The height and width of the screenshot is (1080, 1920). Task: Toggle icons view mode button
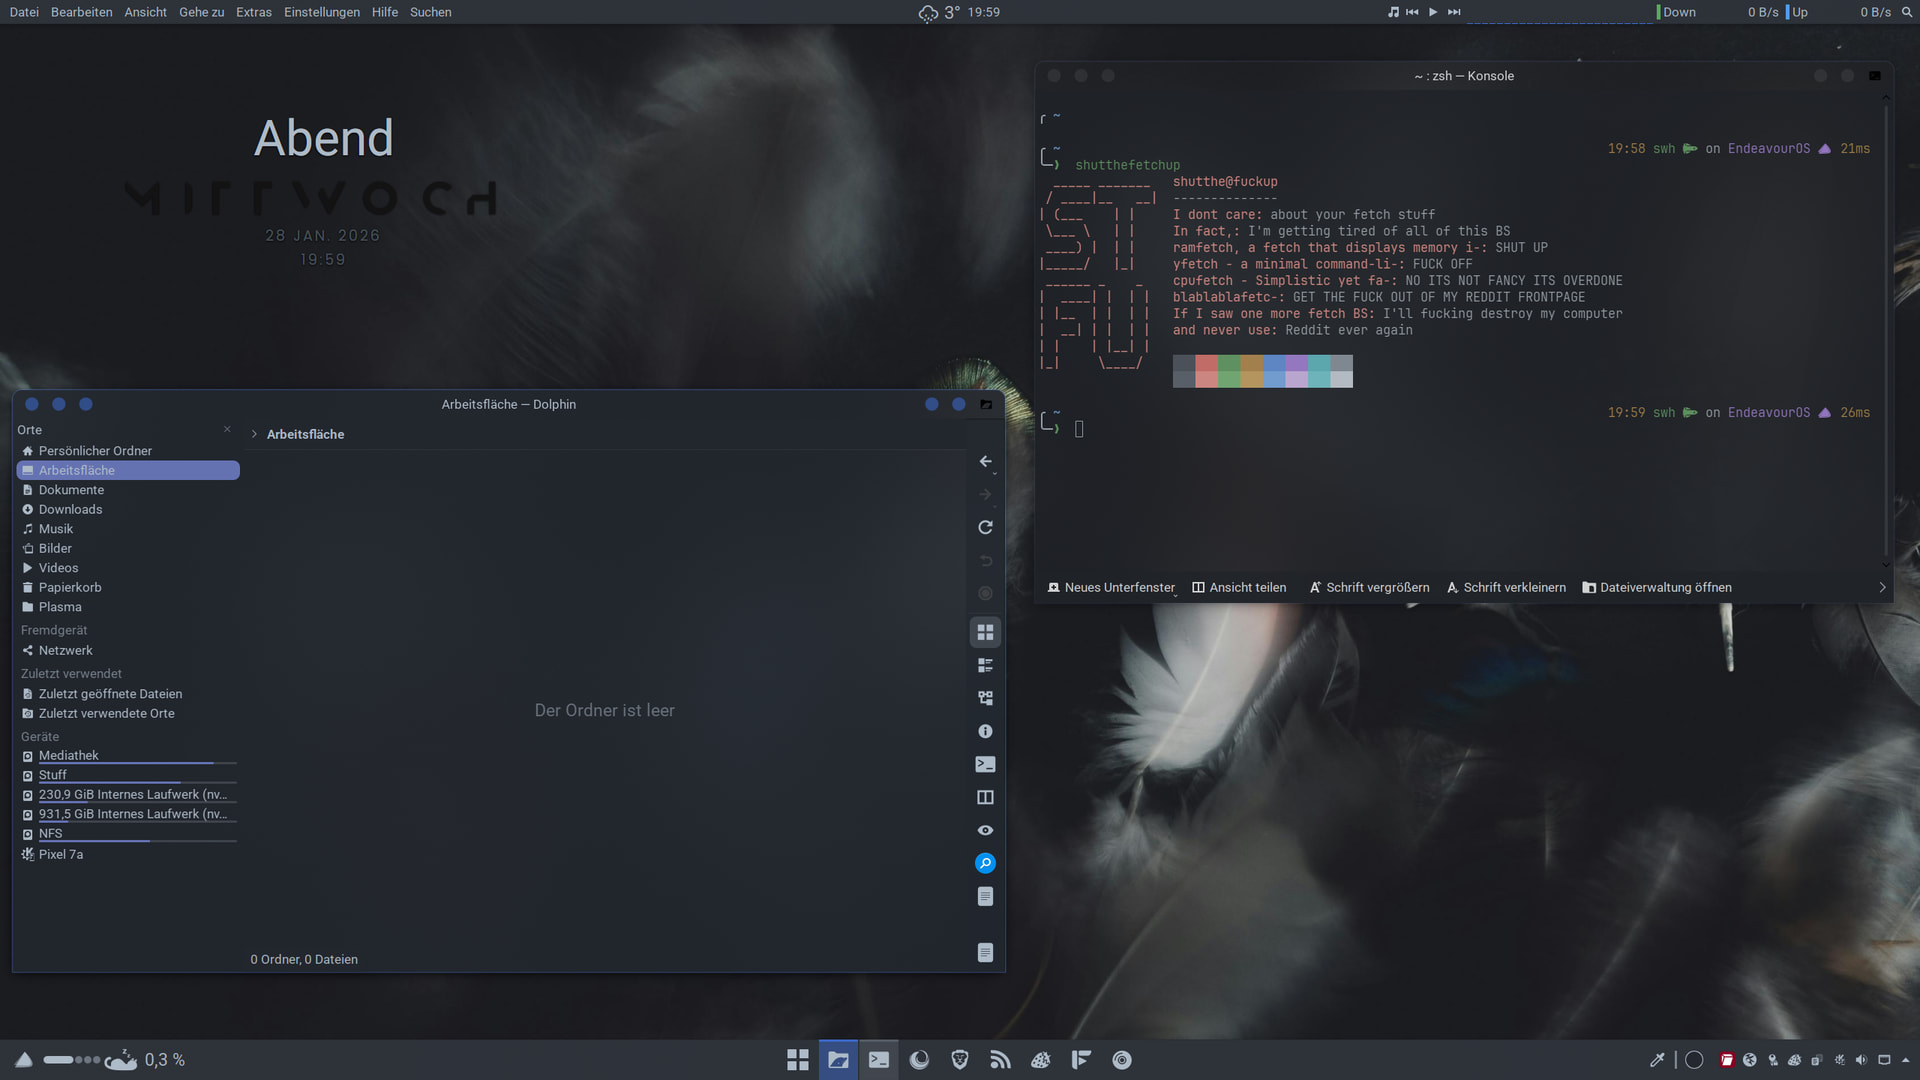point(985,632)
